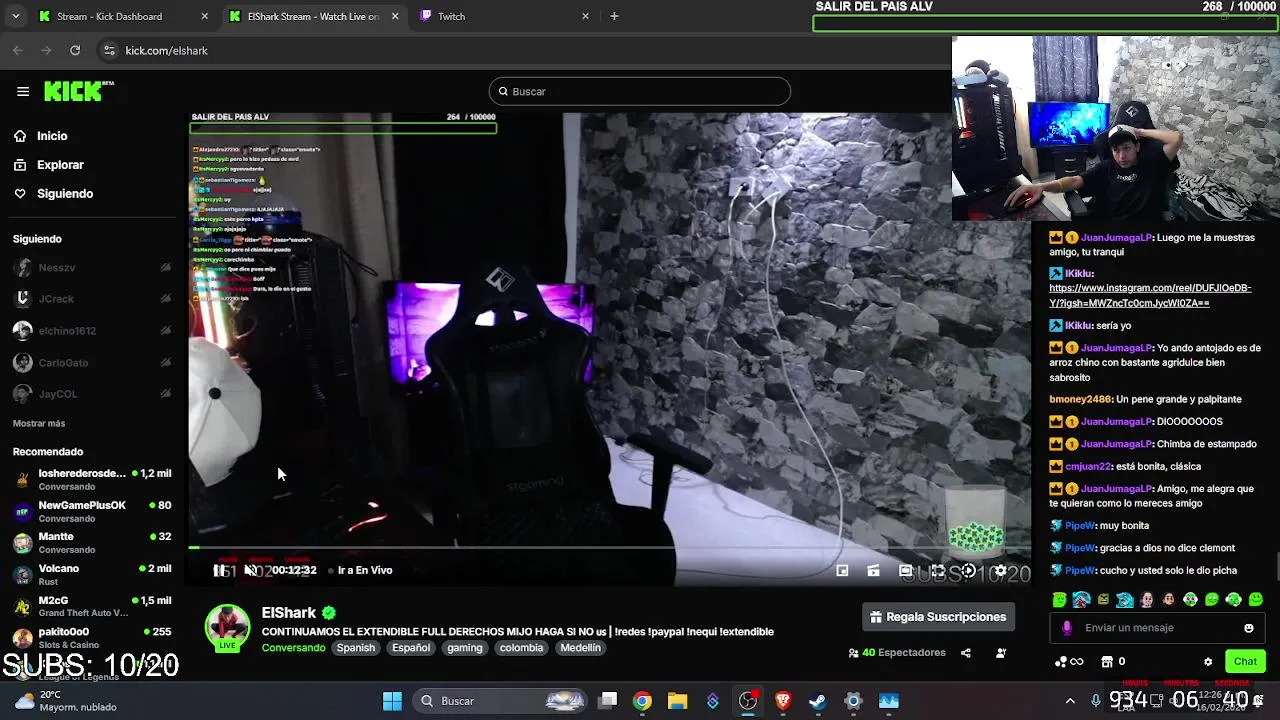Click the ElShark channel name
This screenshot has width=1280, height=720.
(x=289, y=613)
